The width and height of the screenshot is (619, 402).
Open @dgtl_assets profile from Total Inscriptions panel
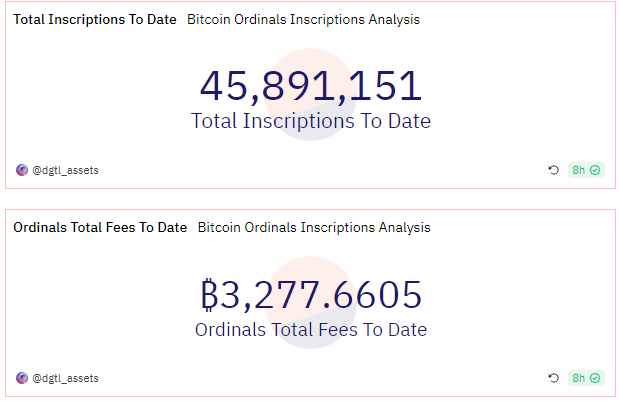65,170
